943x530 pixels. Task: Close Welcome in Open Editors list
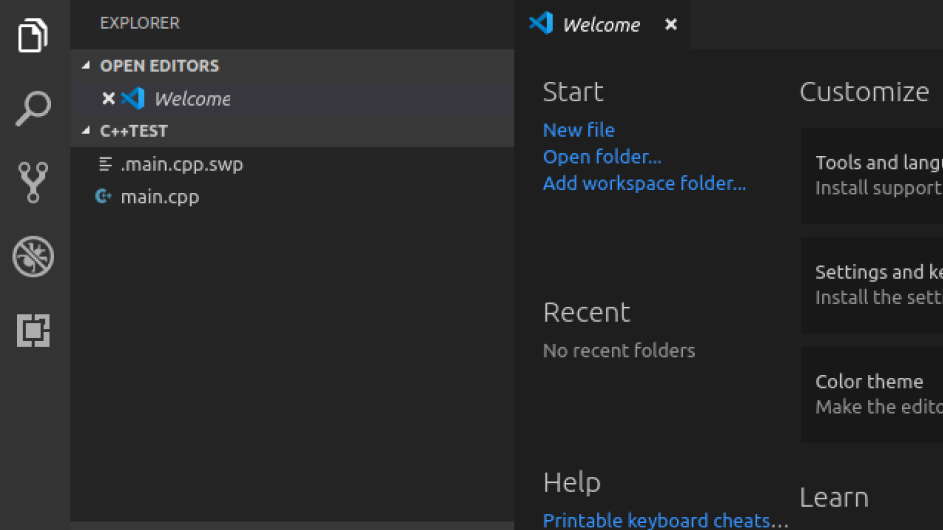(x=108, y=98)
